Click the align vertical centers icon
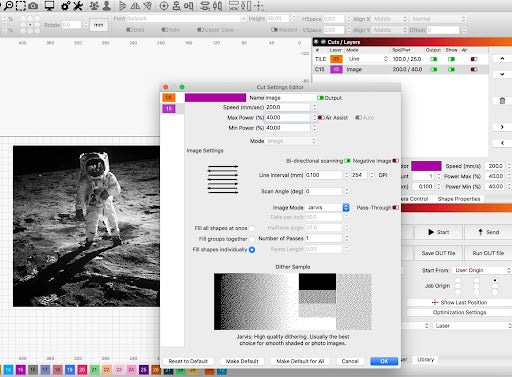512x377 pixels. click(x=176, y=6)
